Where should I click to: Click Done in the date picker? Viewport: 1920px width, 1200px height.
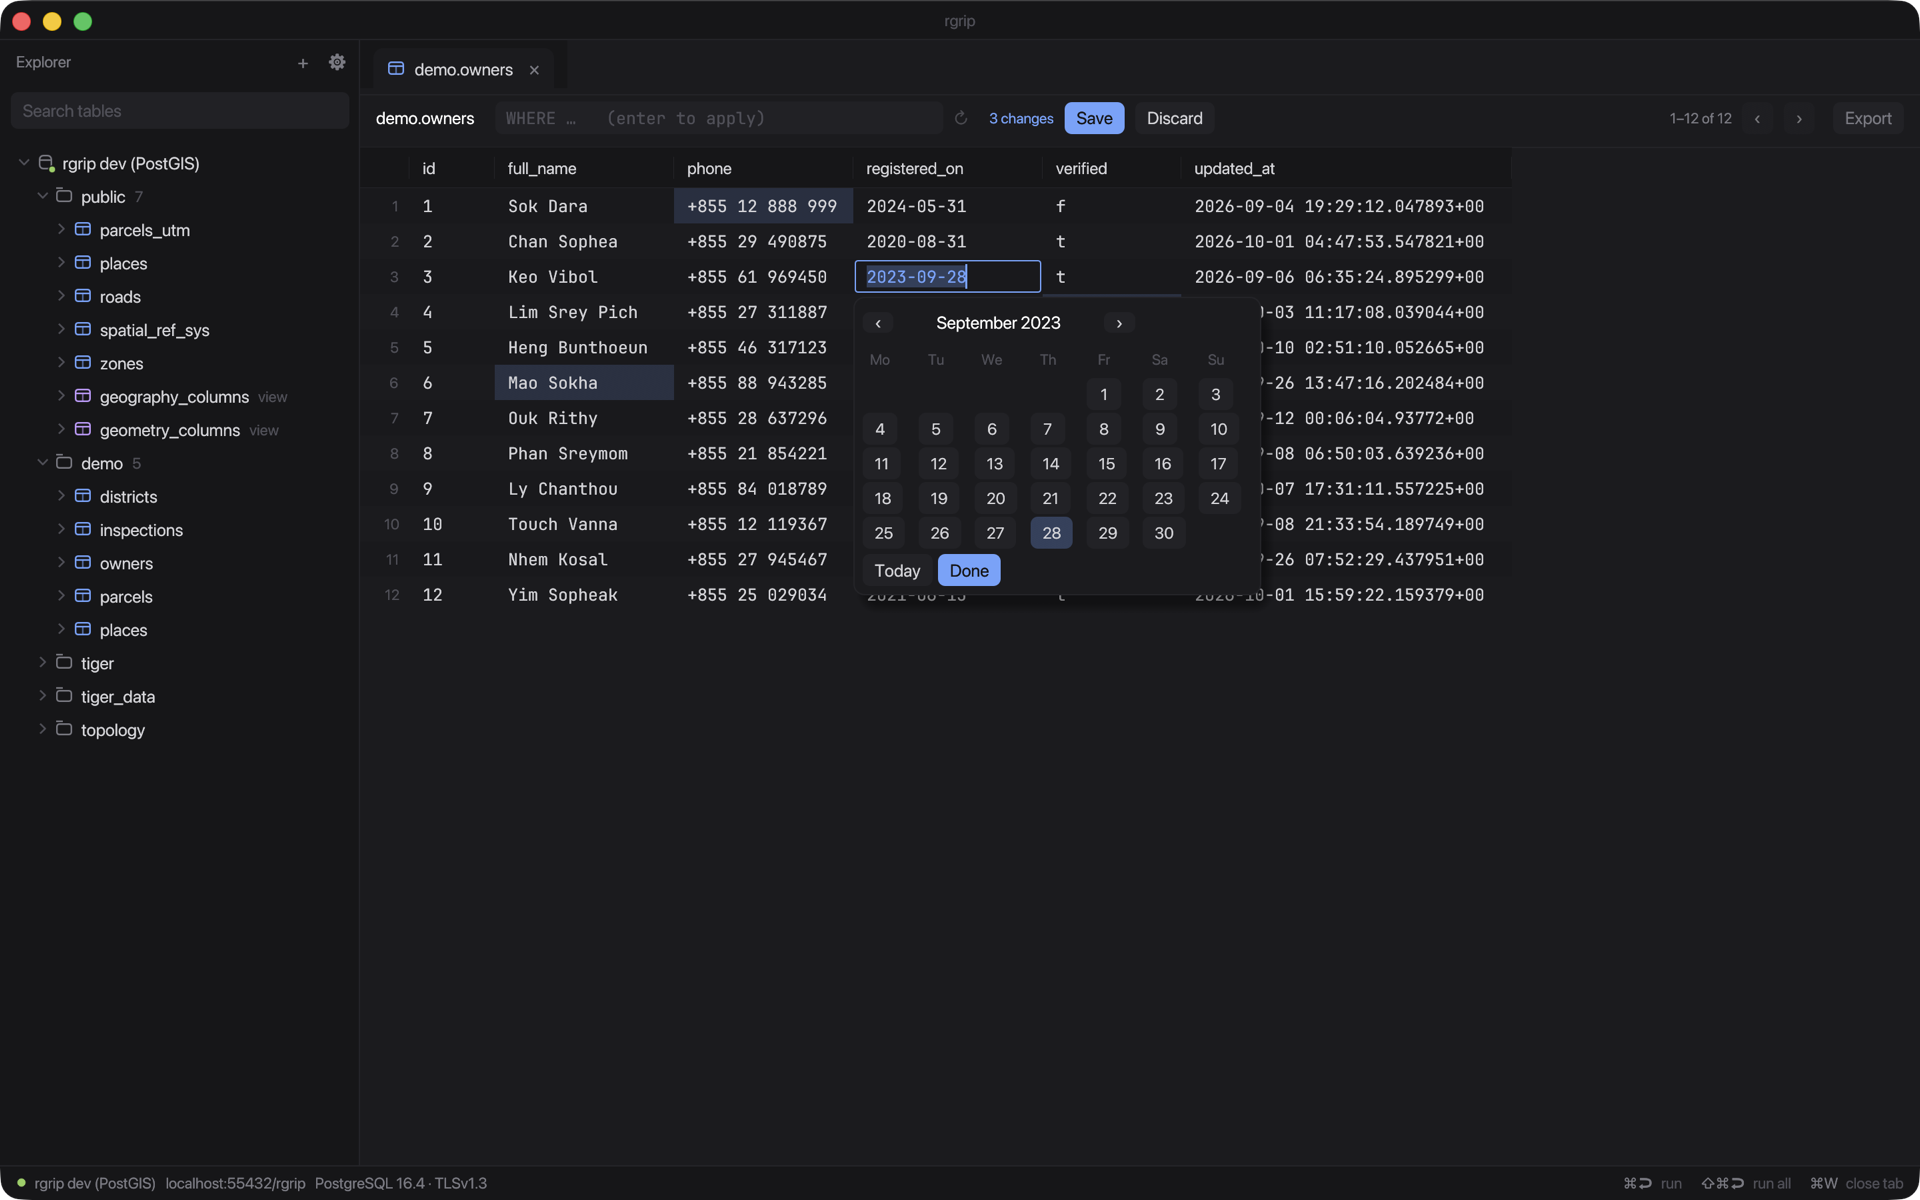point(968,571)
